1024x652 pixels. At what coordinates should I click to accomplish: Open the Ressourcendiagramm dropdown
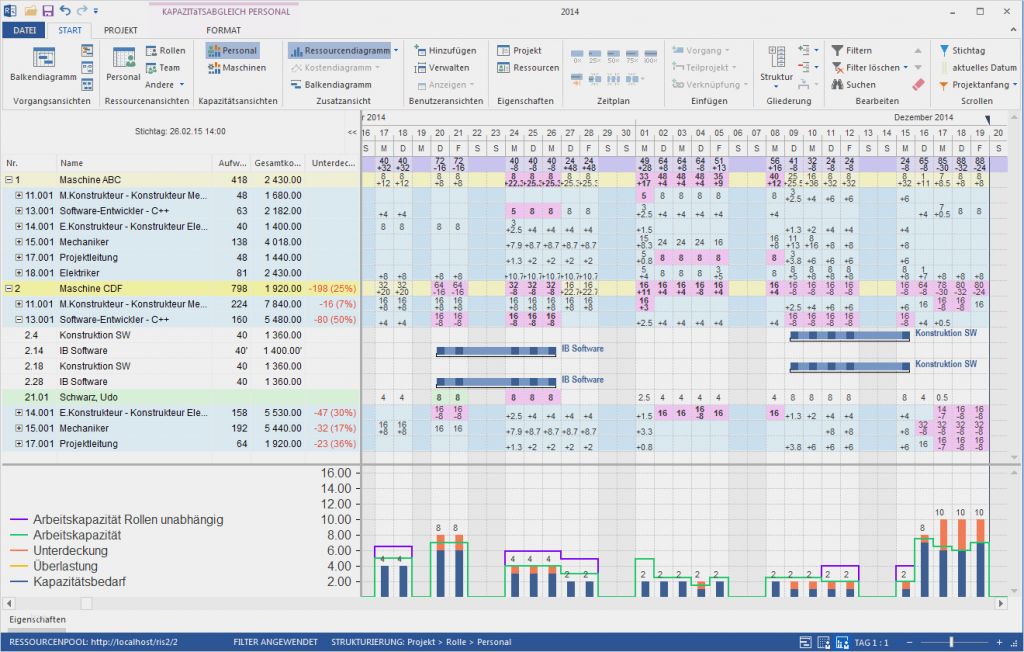(x=396, y=50)
